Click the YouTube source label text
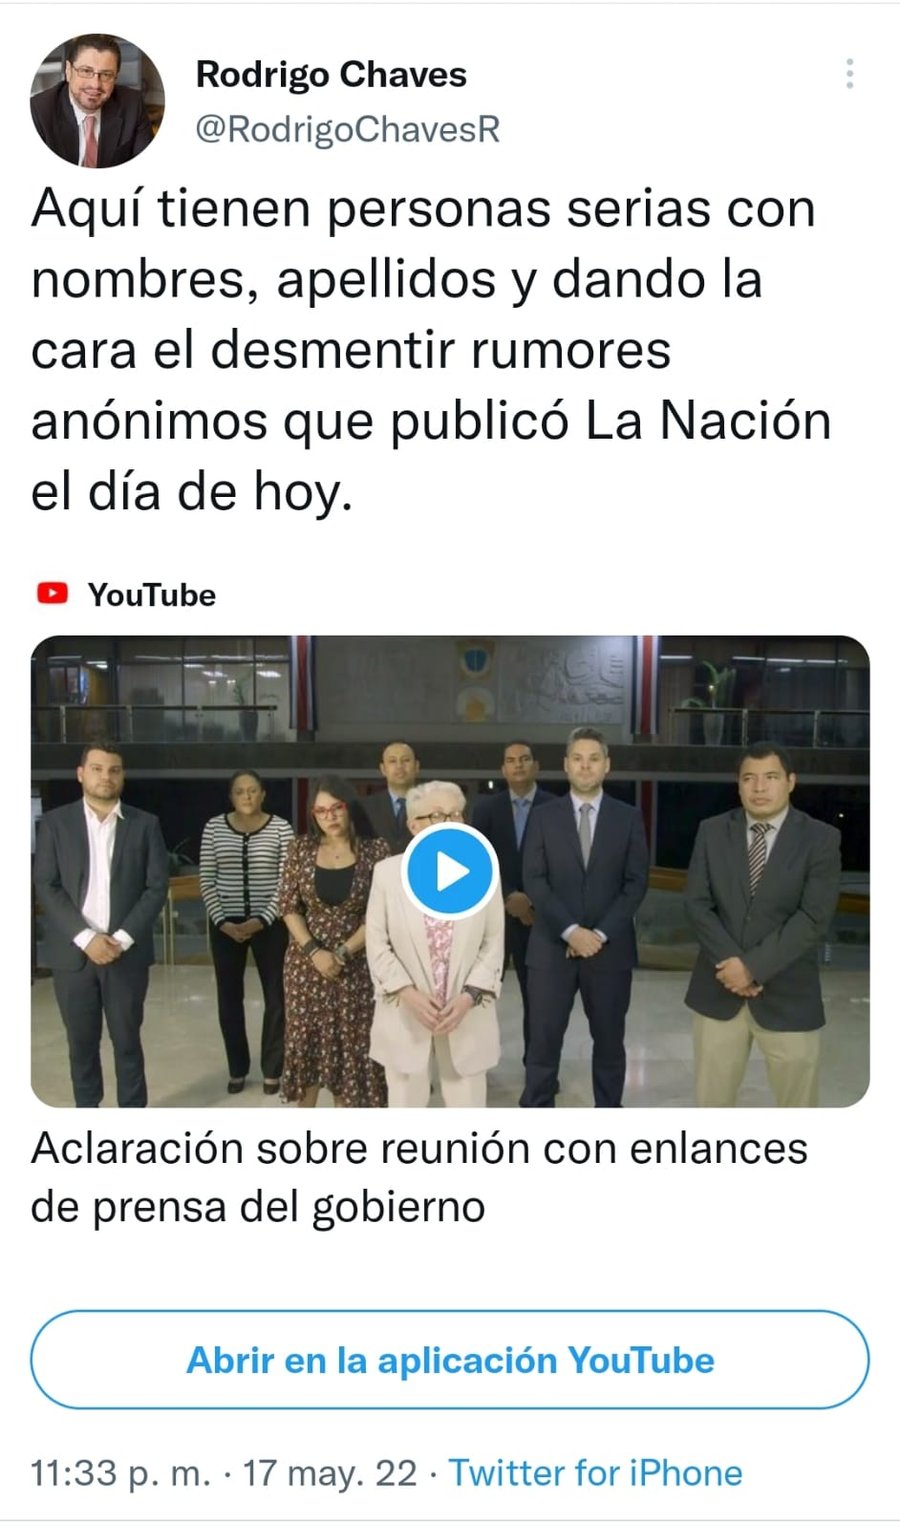Screen dimensions: 900x1529 (x=152, y=595)
